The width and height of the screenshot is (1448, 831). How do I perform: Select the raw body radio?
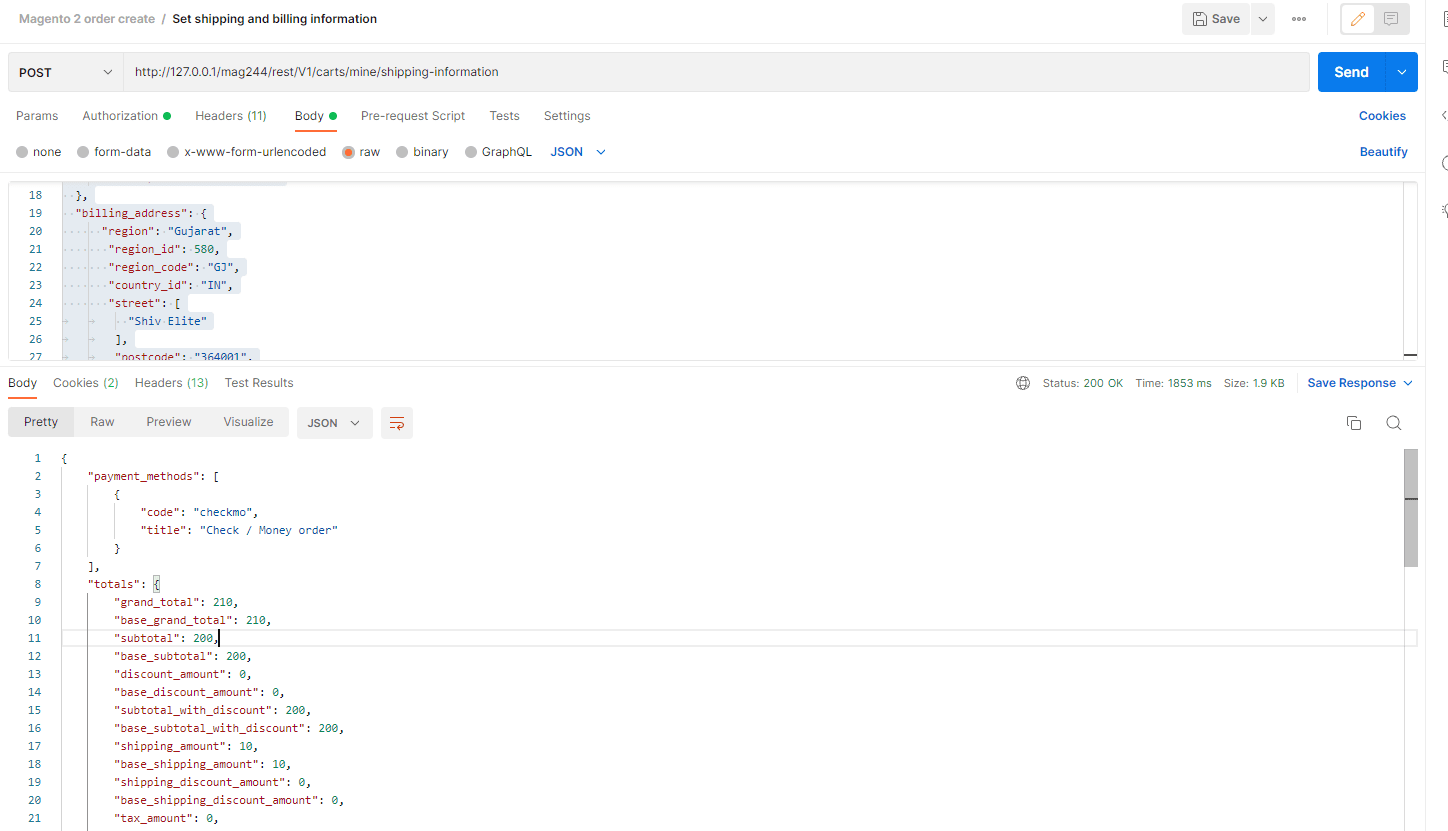(x=349, y=152)
